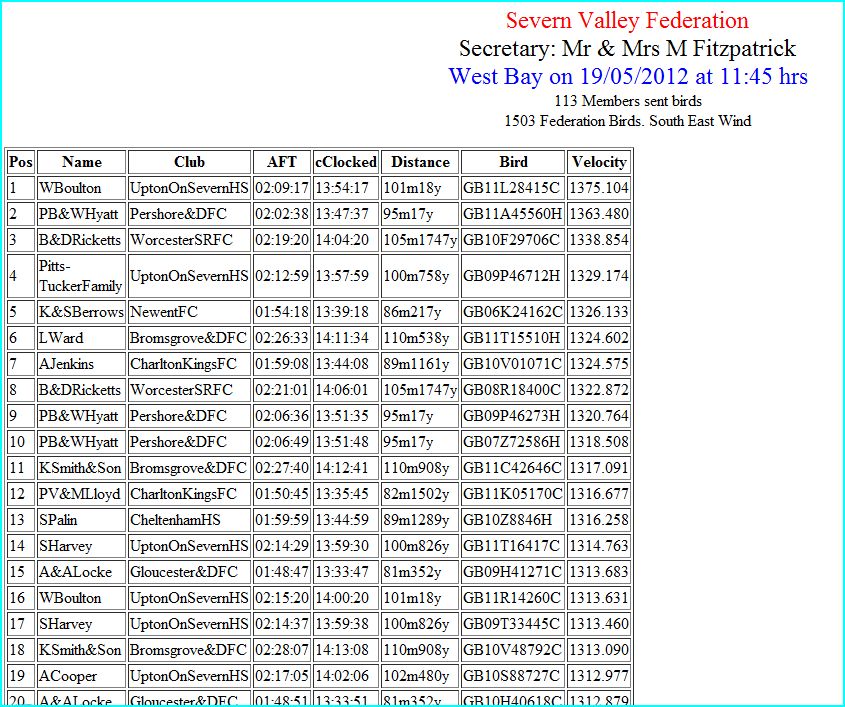Screen dimensions: 845x707
Task: Click the Severn Valley Federation heading
Action: coord(627,20)
